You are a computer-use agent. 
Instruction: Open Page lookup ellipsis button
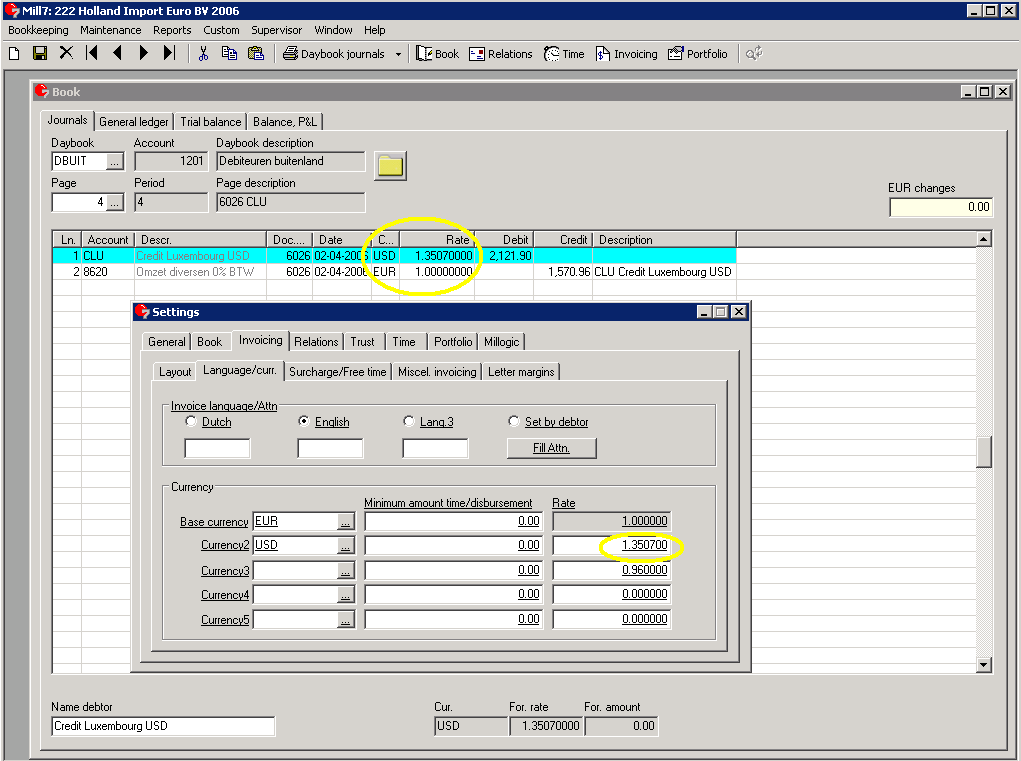pos(115,202)
